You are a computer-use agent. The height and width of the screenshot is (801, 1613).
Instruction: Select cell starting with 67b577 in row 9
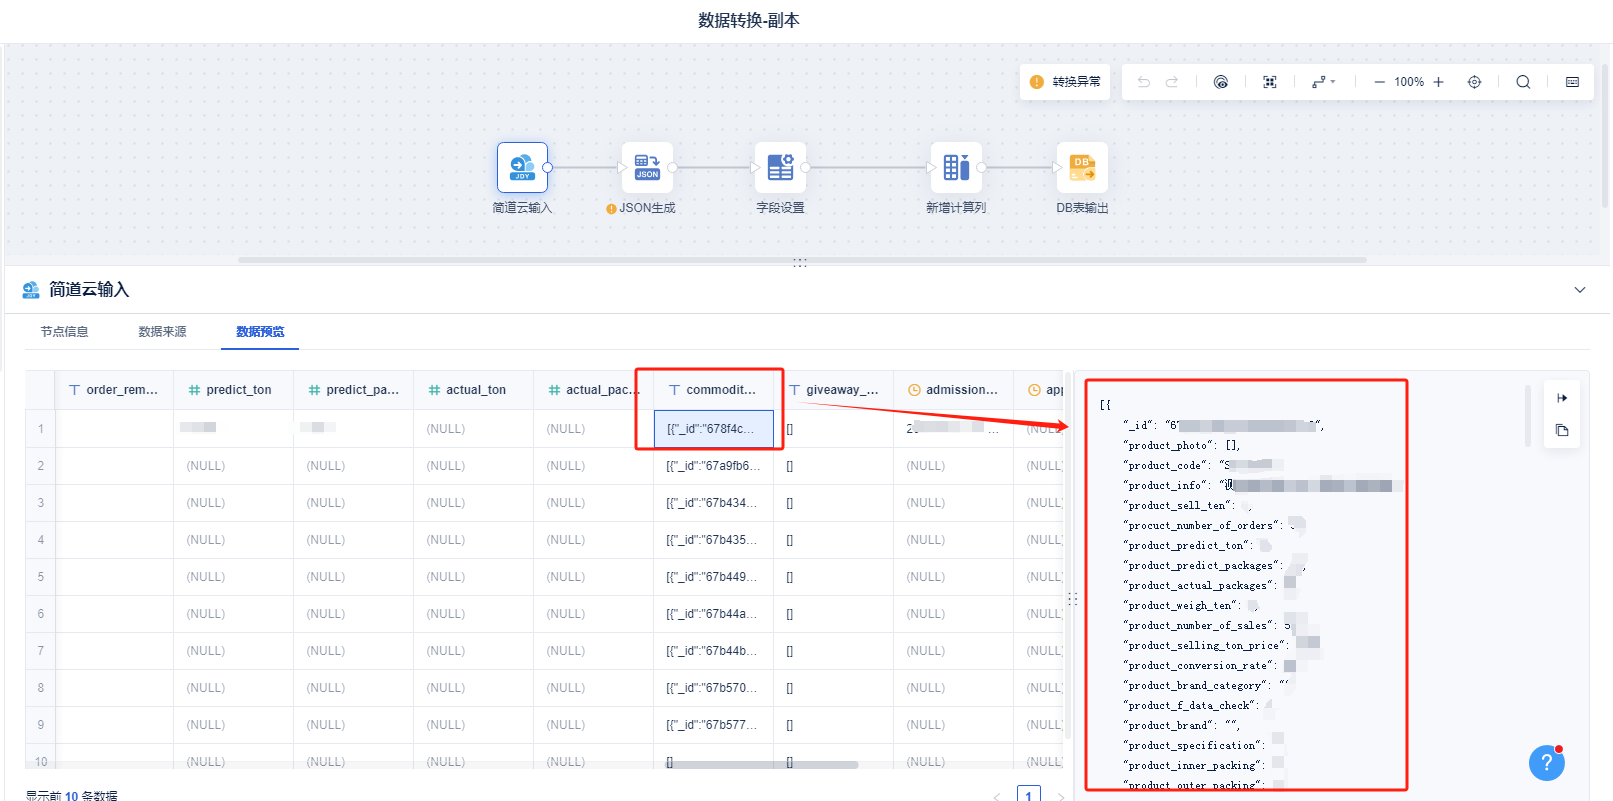point(713,725)
